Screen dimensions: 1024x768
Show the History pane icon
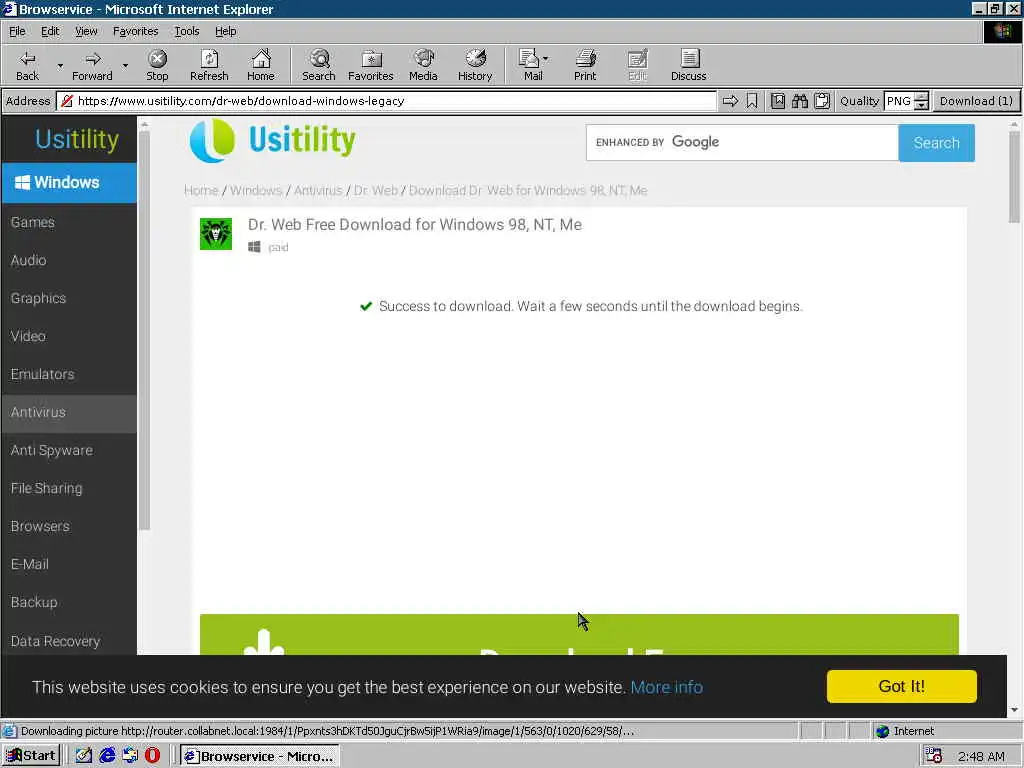[475, 65]
